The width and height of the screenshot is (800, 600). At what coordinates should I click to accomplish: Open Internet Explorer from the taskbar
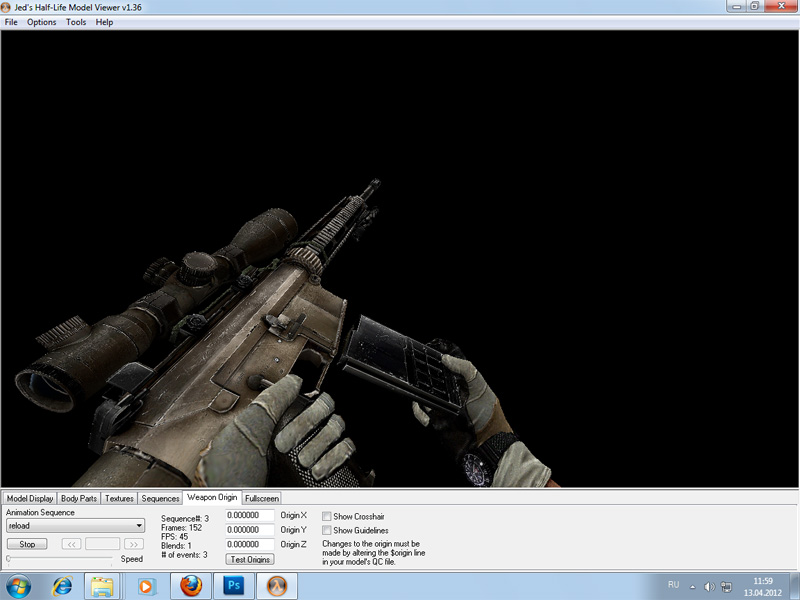(x=61, y=585)
